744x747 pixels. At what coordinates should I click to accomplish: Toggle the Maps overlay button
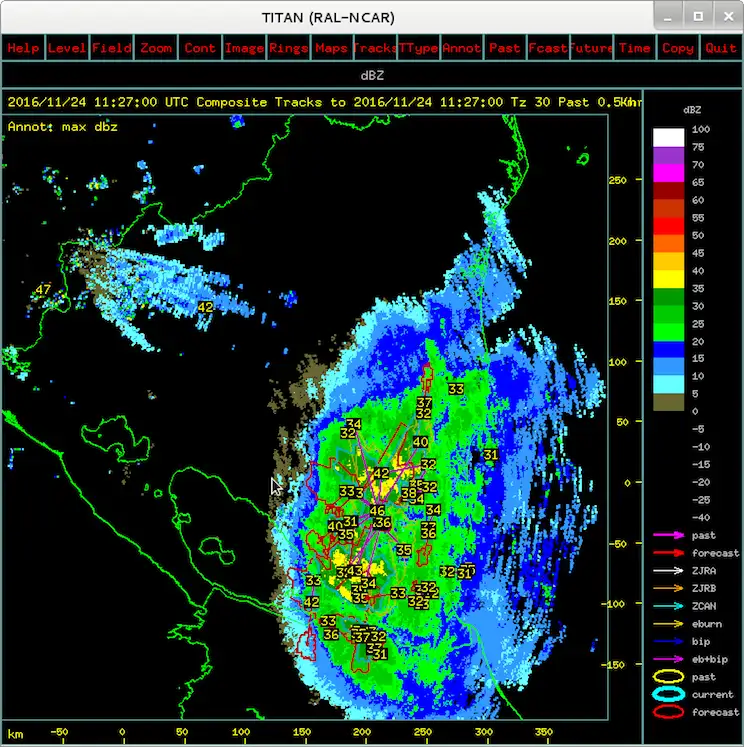(x=331, y=48)
